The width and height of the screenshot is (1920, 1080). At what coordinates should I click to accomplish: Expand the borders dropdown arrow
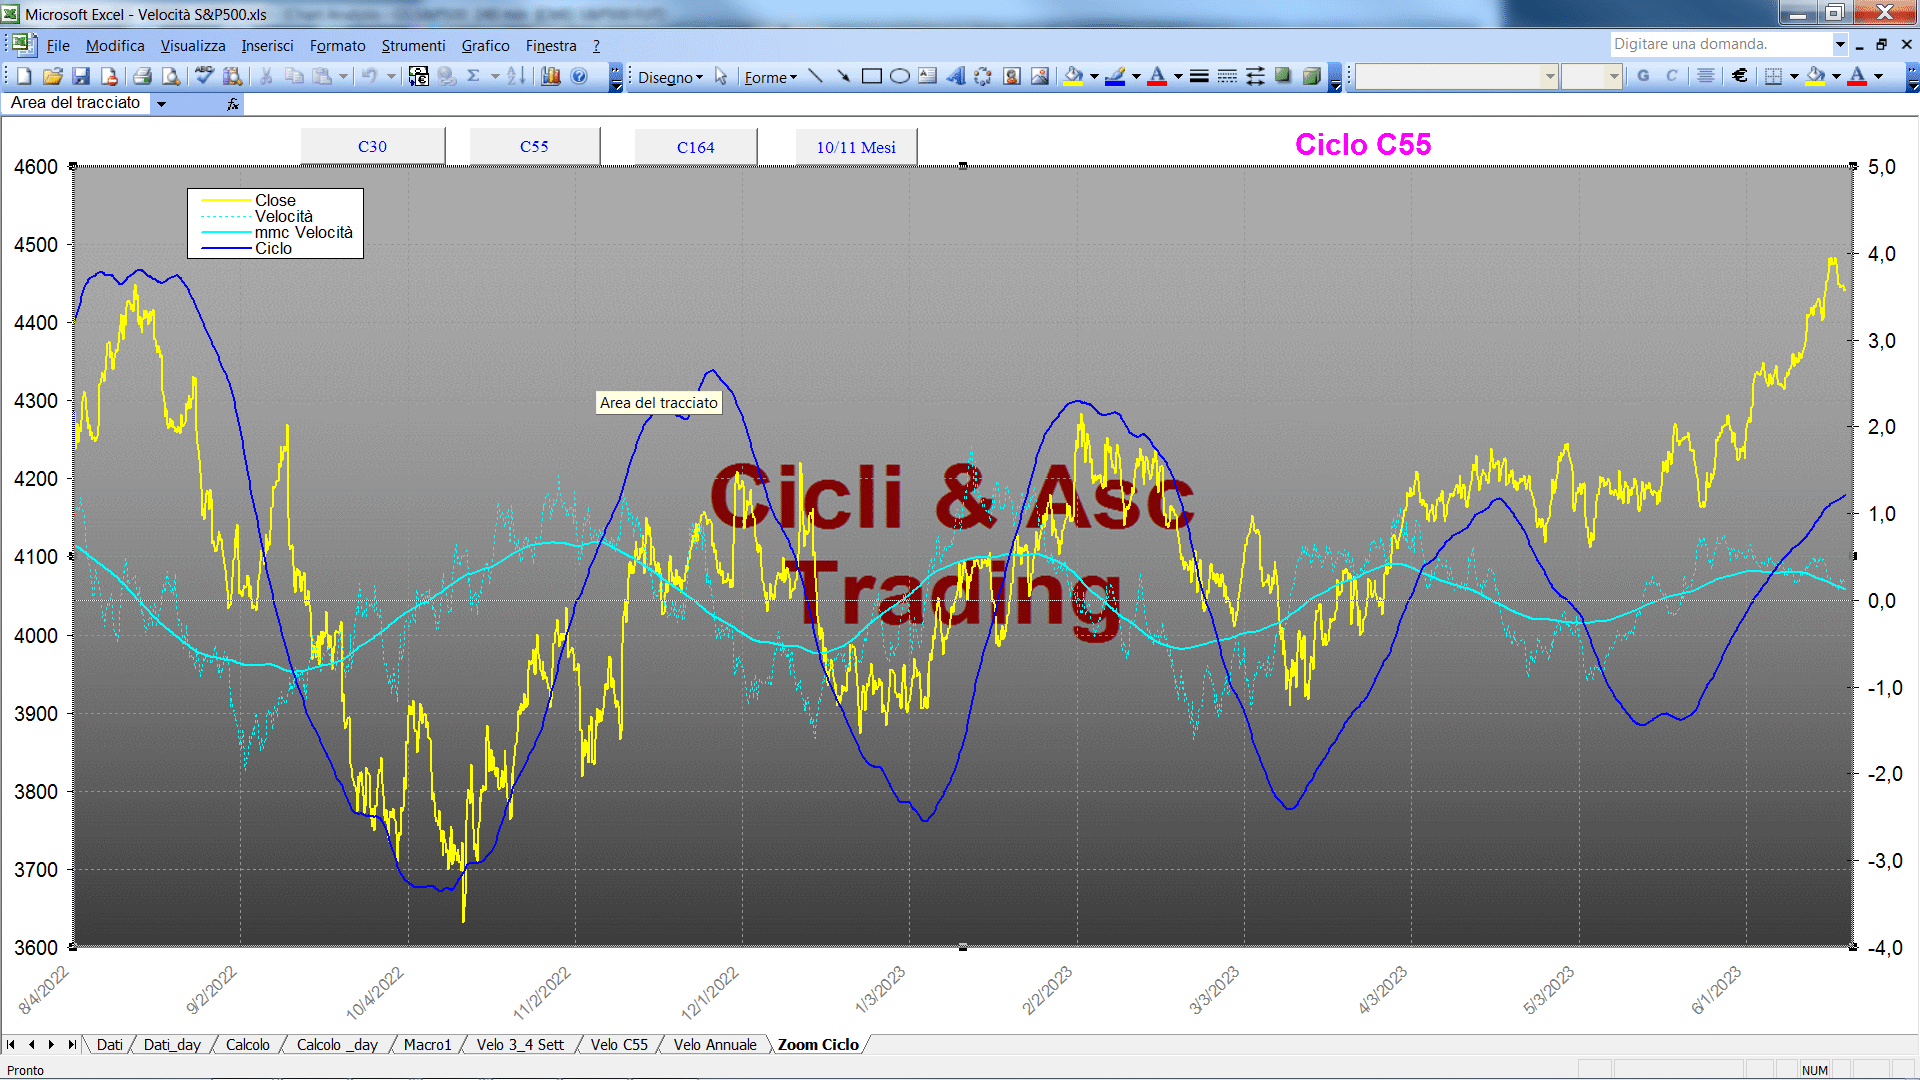point(1794,76)
